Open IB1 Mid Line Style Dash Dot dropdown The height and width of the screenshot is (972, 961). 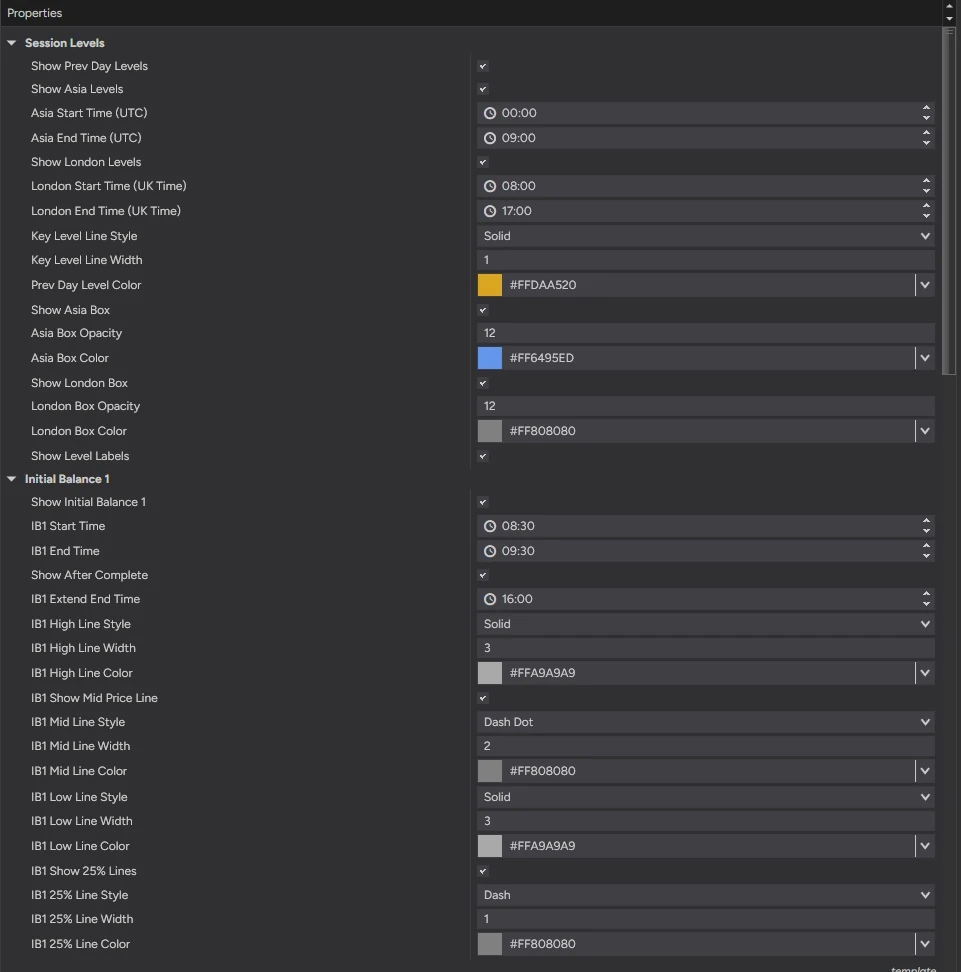point(706,722)
